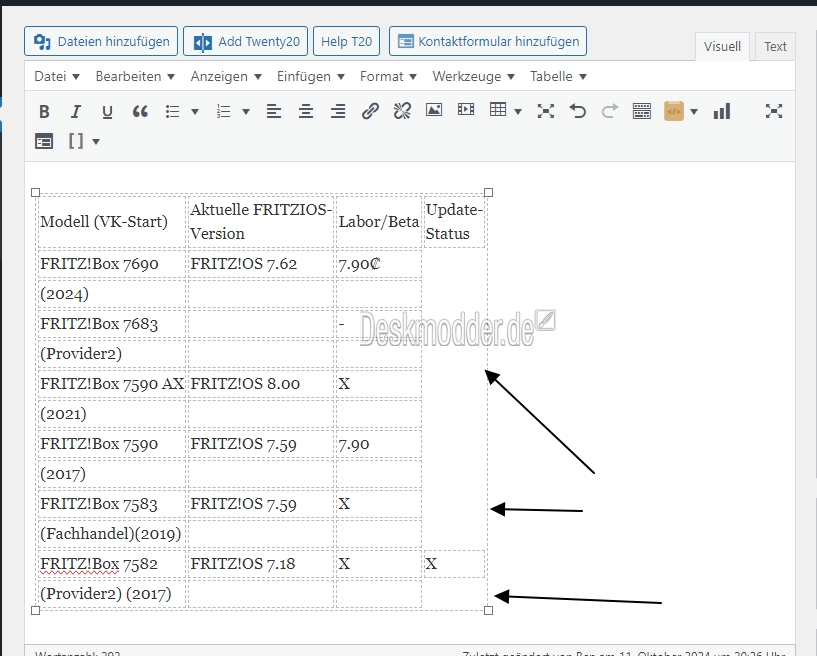Switch to the Text editor tab
Image resolution: width=817 pixels, height=656 pixels.
click(x=775, y=46)
